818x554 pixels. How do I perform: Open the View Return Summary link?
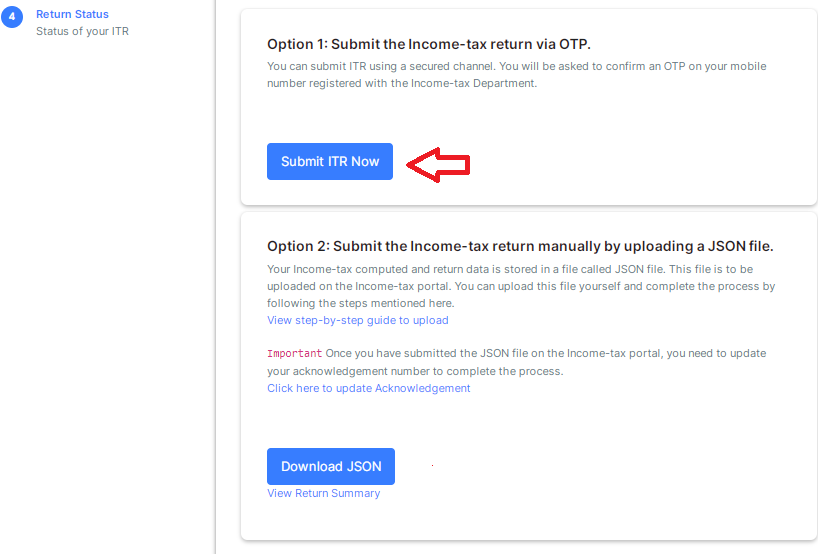click(x=323, y=493)
